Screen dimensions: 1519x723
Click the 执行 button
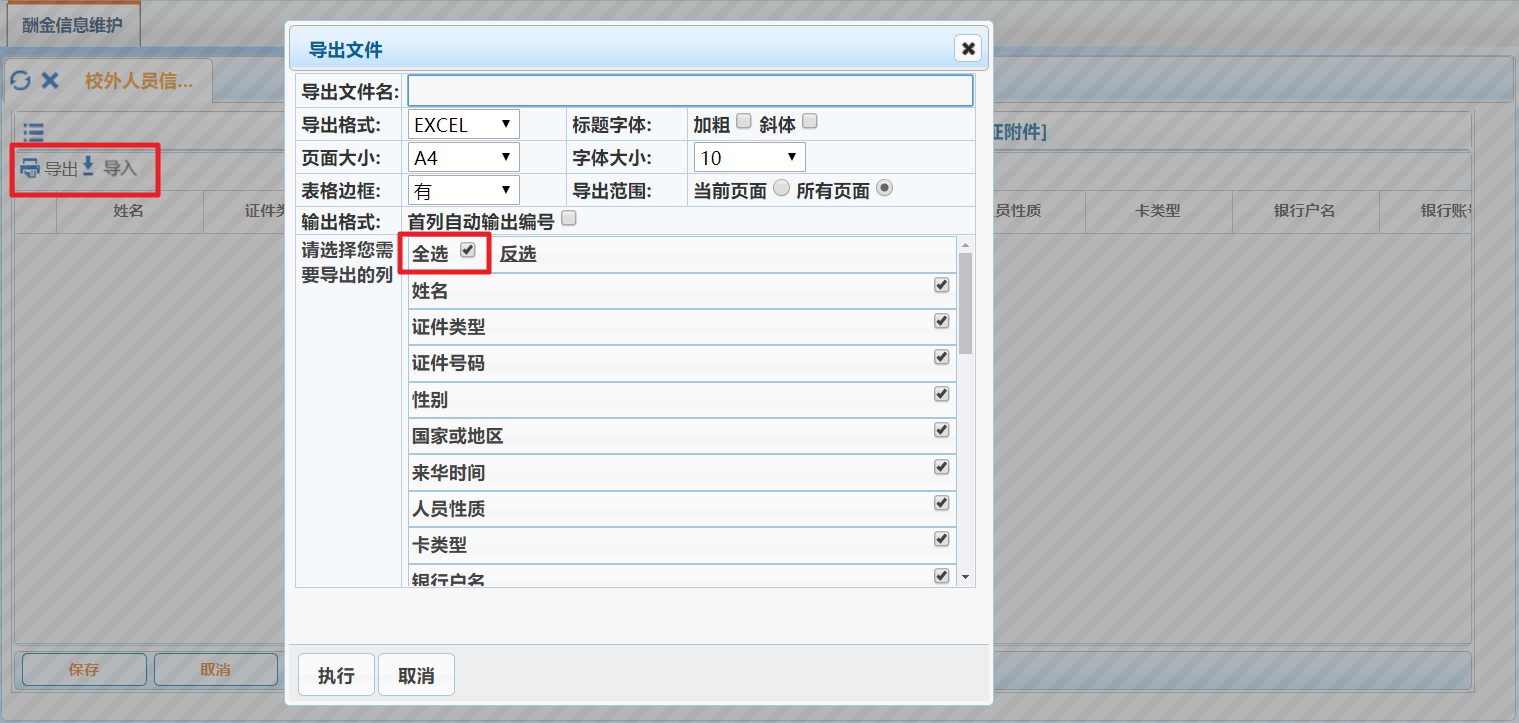[x=336, y=675]
